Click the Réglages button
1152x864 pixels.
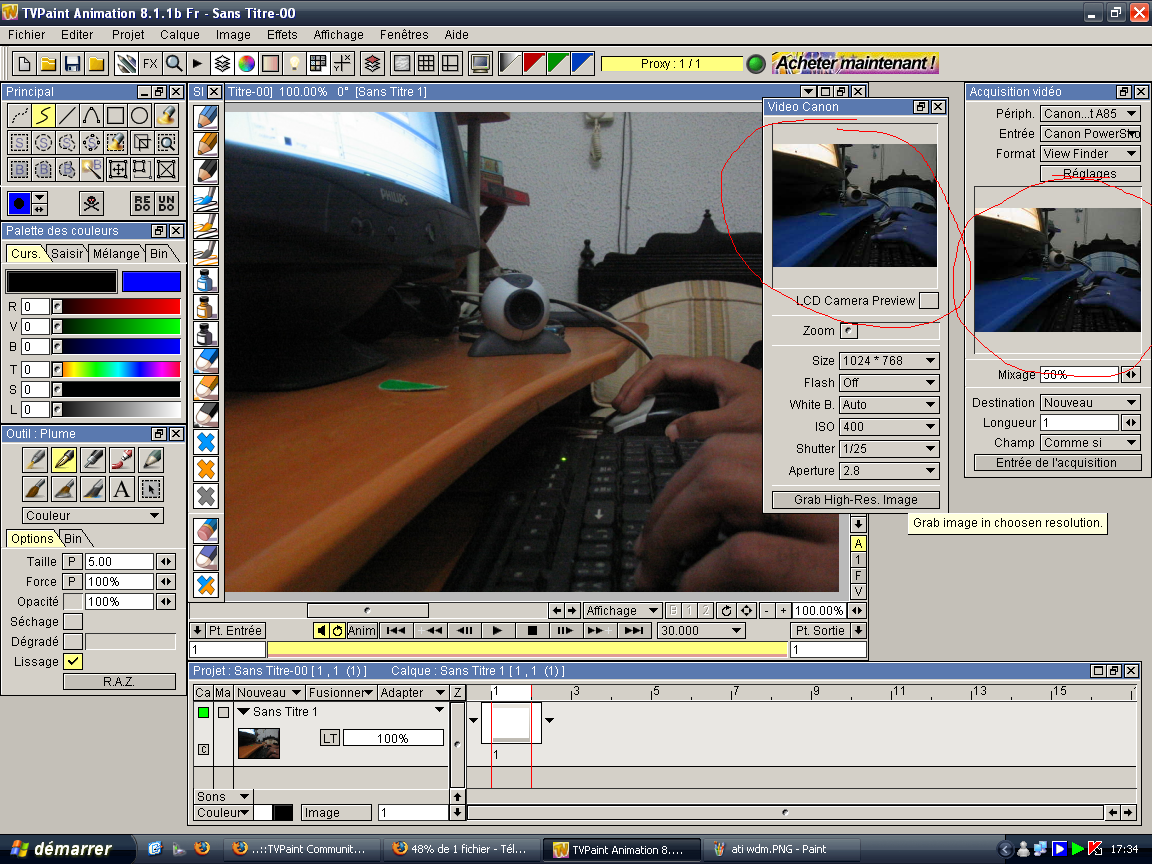point(1090,173)
